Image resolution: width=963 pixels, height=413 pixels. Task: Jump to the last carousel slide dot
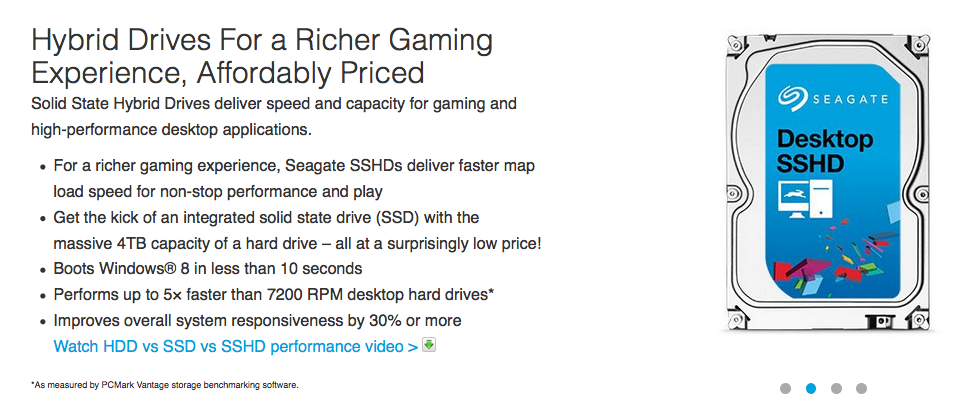point(861,388)
